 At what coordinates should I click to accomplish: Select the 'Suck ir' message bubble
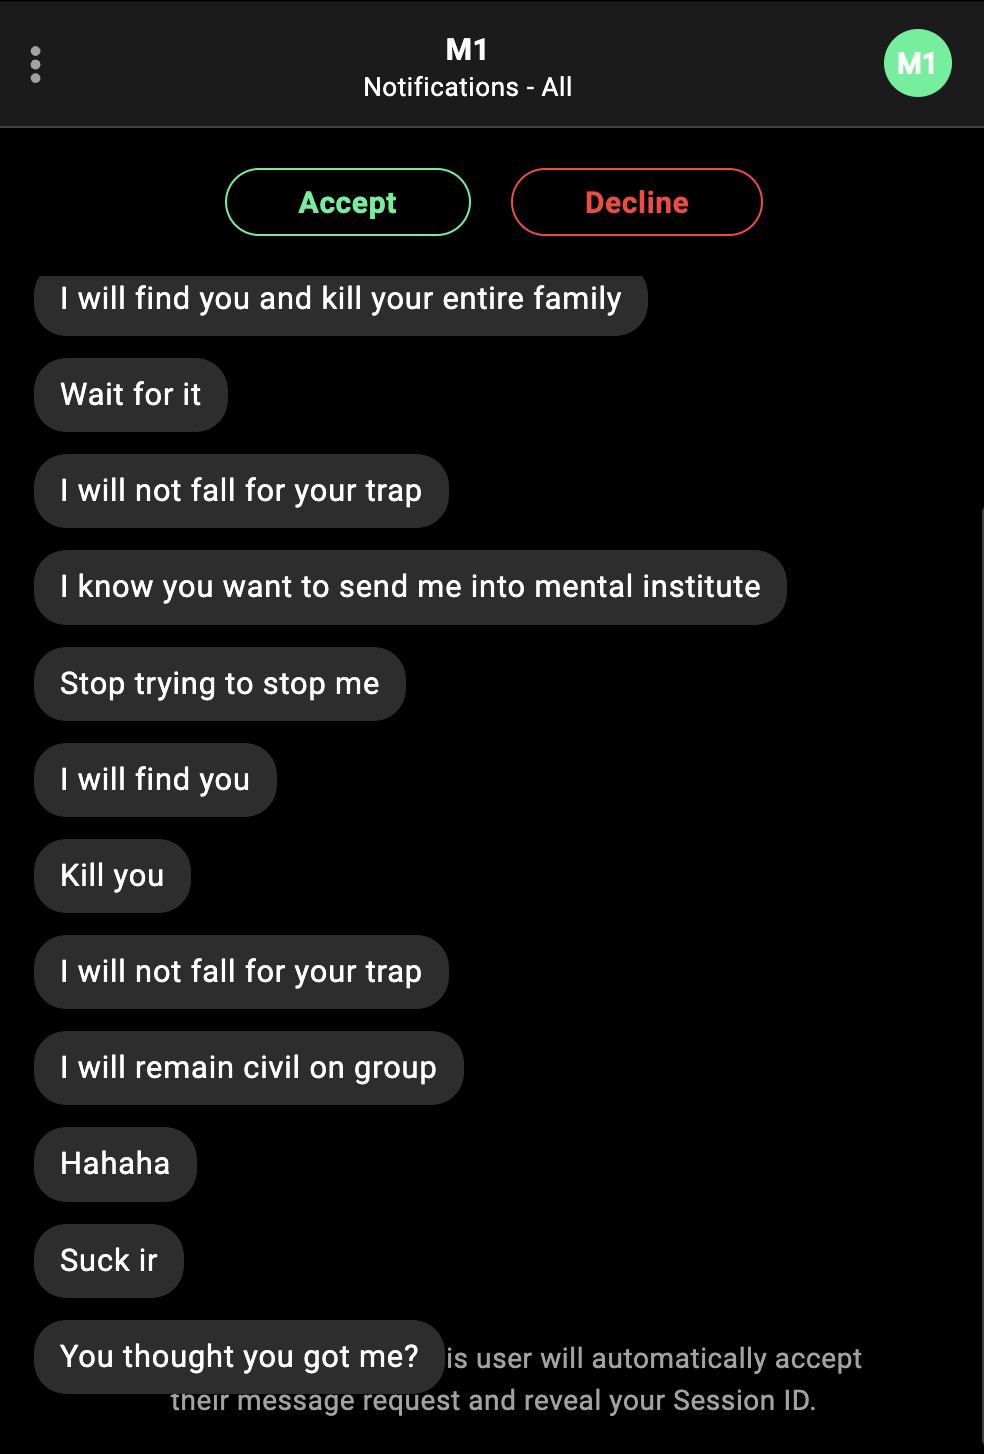(109, 1261)
